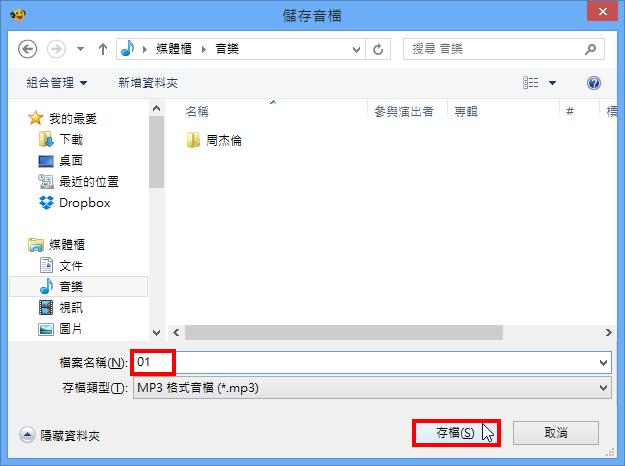The height and width of the screenshot is (466, 625).
Task: Expand the view options dropdown arrow
Action: click(552, 83)
